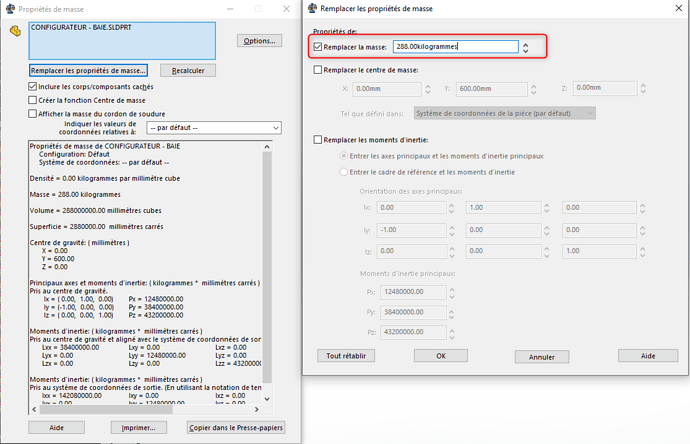Click the Annuler button
The height and width of the screenshot is (444, 690).
[542, 357]
